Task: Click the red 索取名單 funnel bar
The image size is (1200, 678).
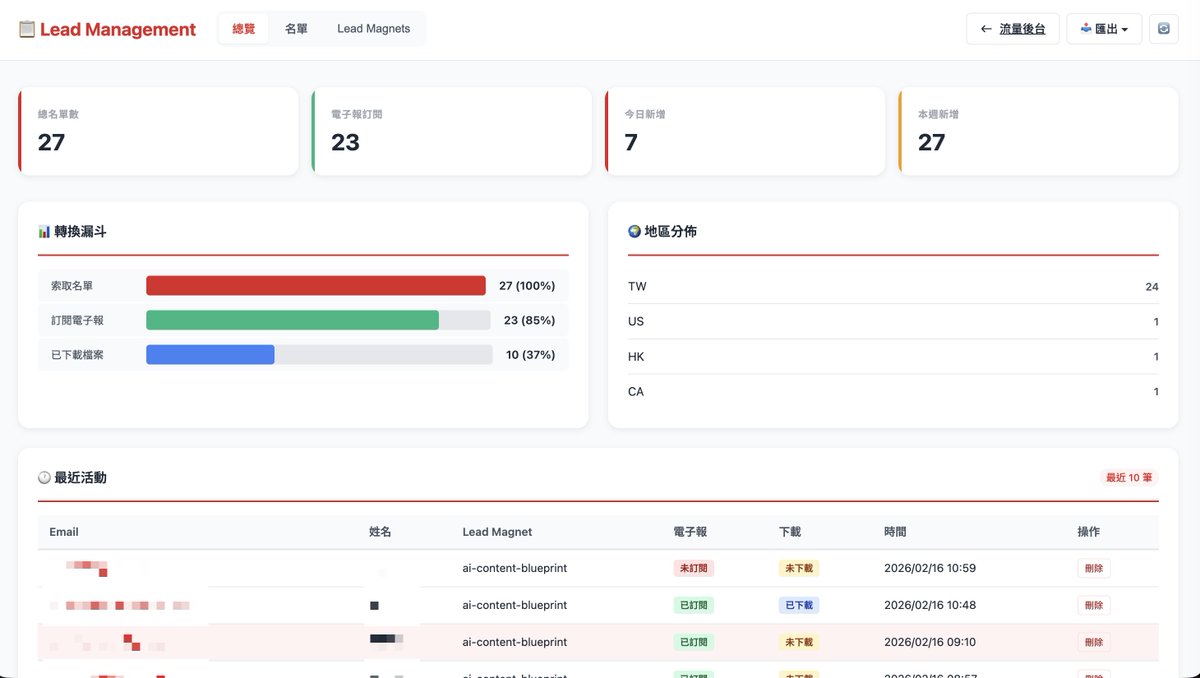Action: [316, 286]
